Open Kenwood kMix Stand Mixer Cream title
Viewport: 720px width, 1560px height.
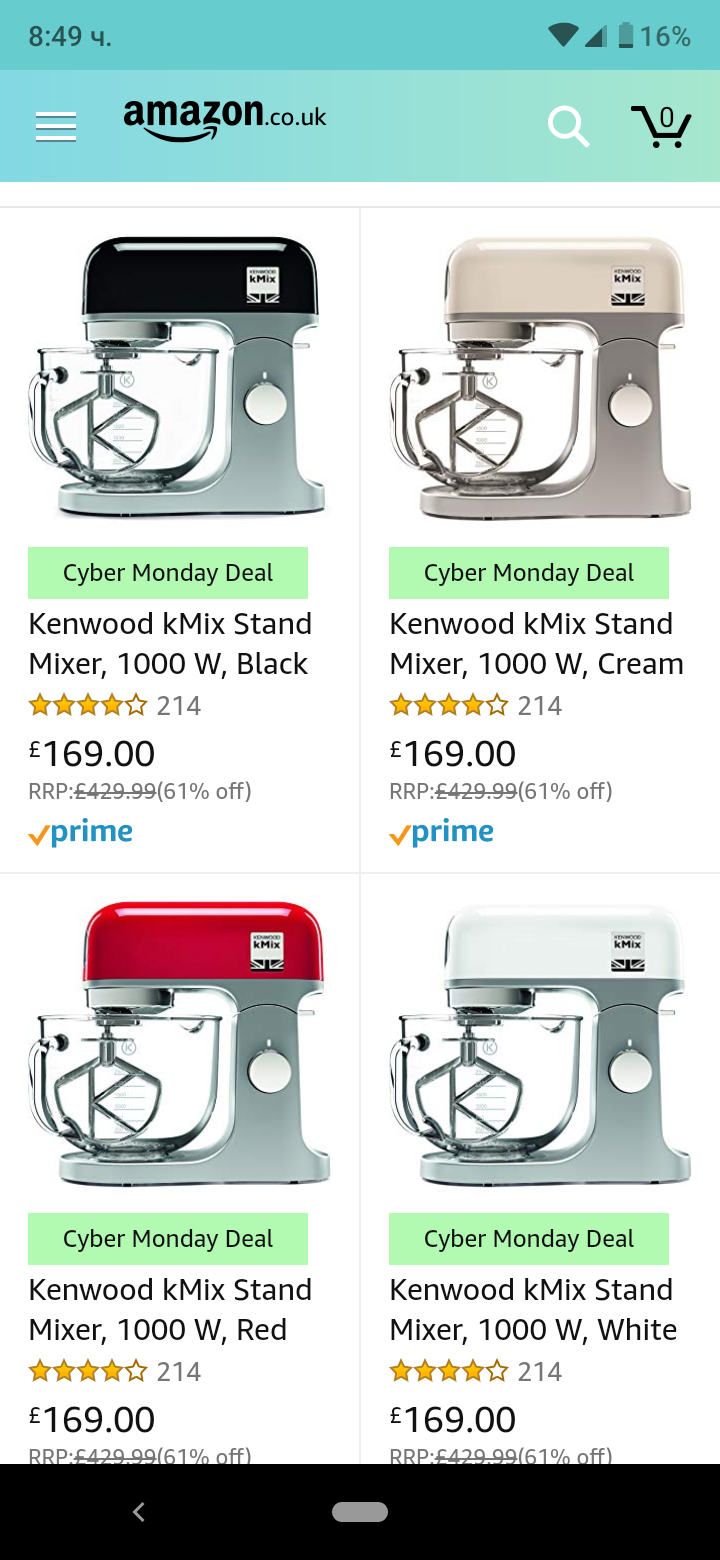point(536,644)
